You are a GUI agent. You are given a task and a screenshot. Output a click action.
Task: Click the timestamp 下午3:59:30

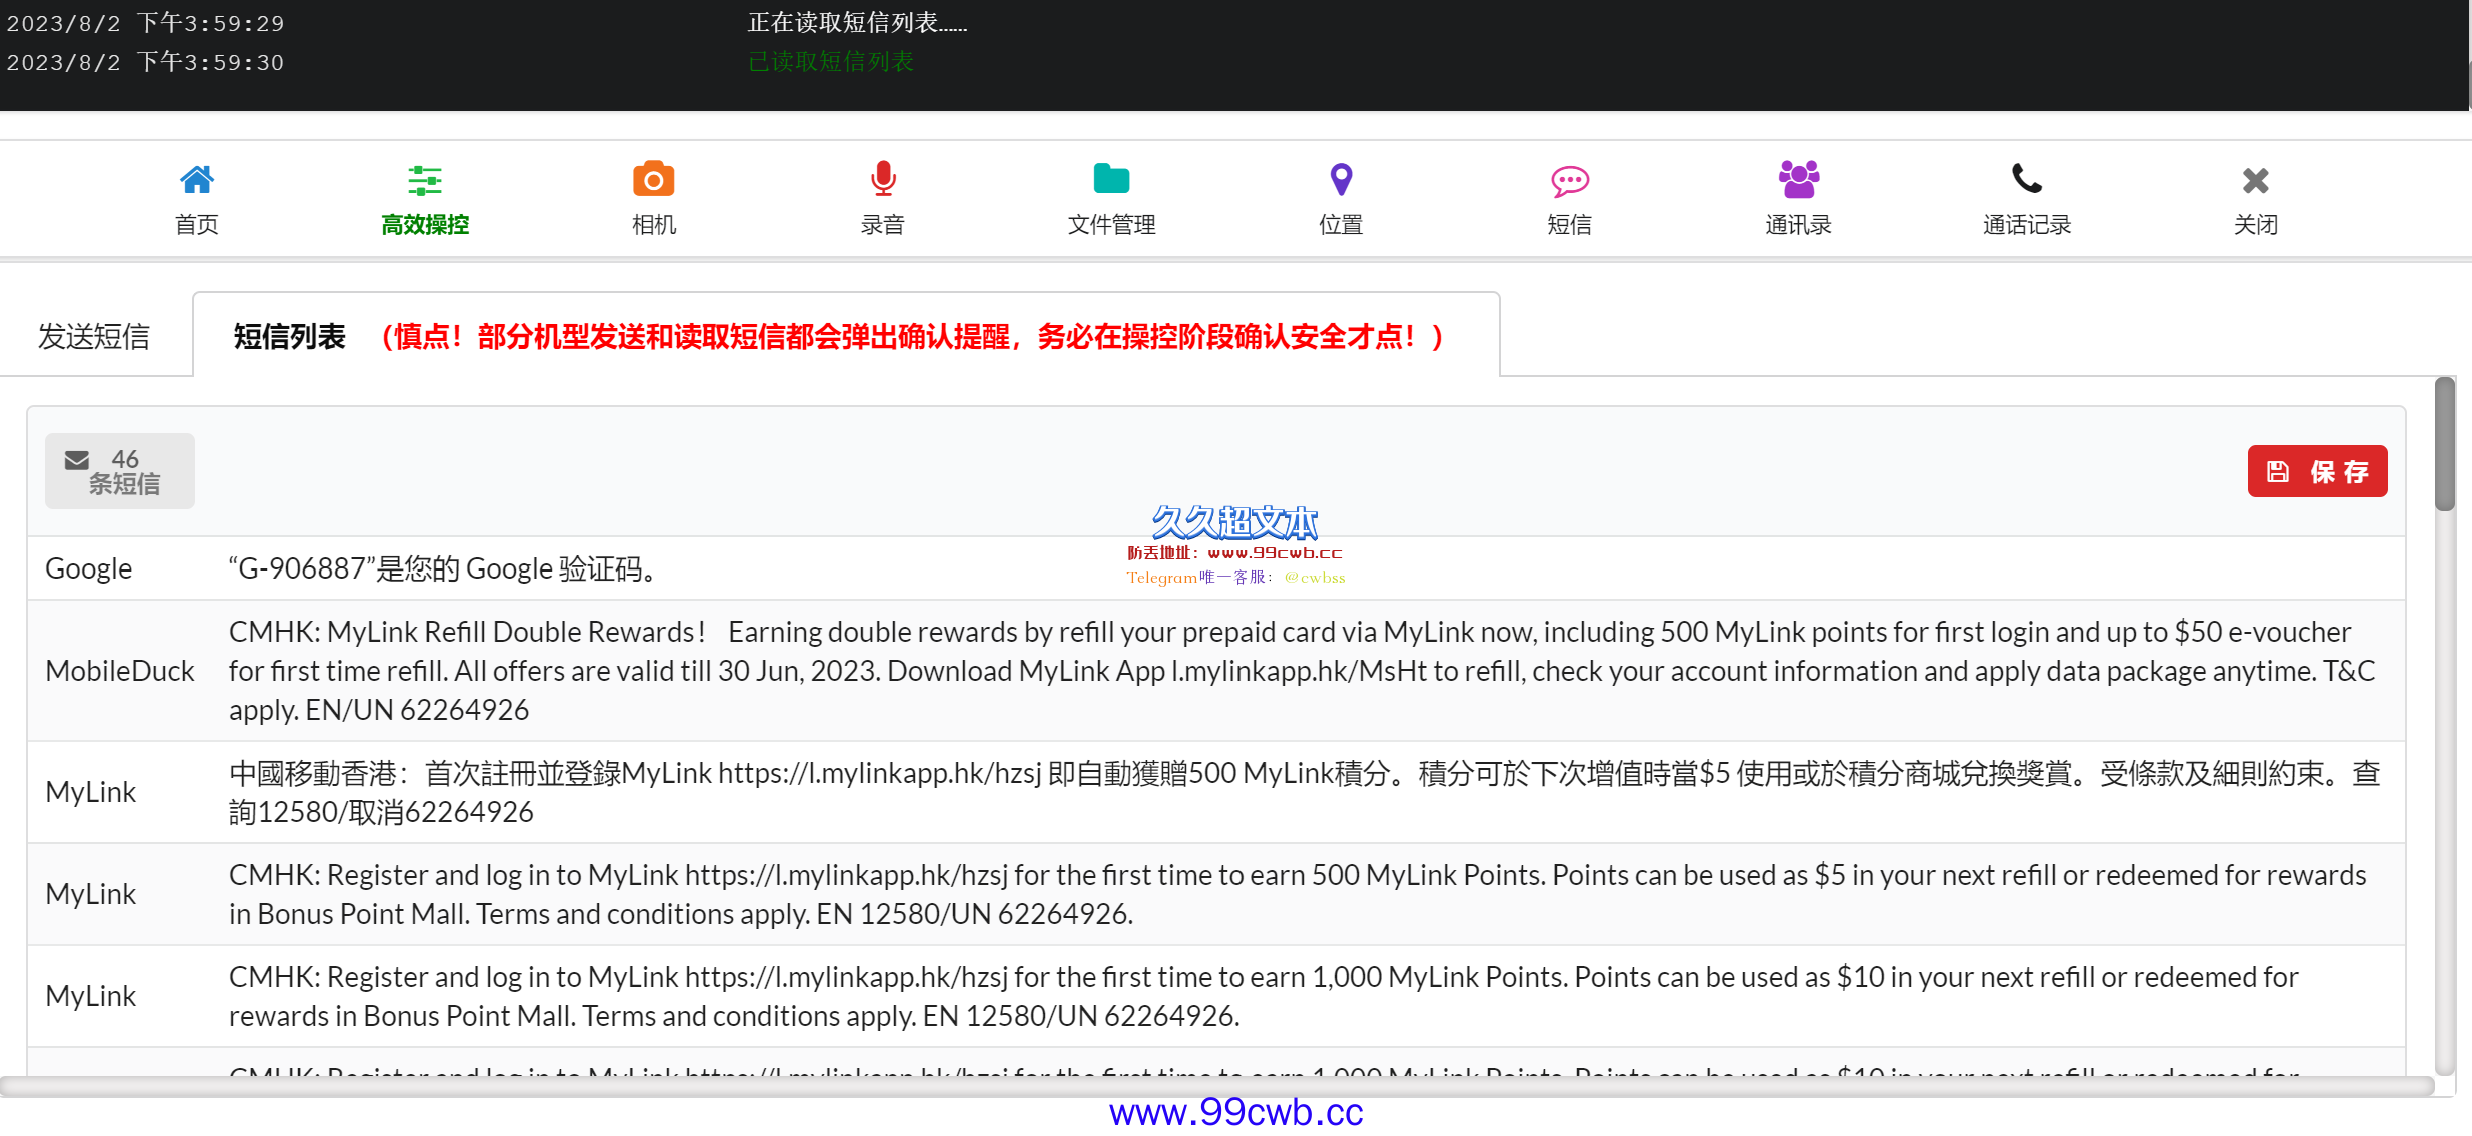tap(211, 62)
